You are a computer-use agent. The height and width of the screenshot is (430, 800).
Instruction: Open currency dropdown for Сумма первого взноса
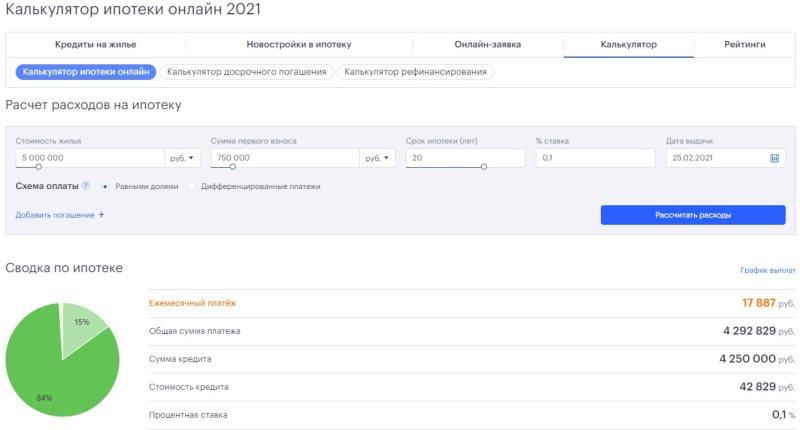(x=378, y=158)
